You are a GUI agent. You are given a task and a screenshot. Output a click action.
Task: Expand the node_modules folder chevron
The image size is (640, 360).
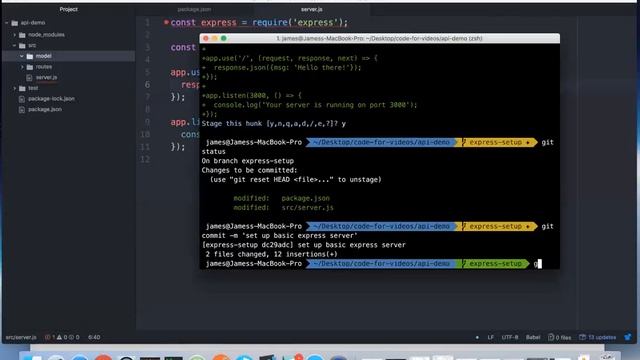(15, 35)
